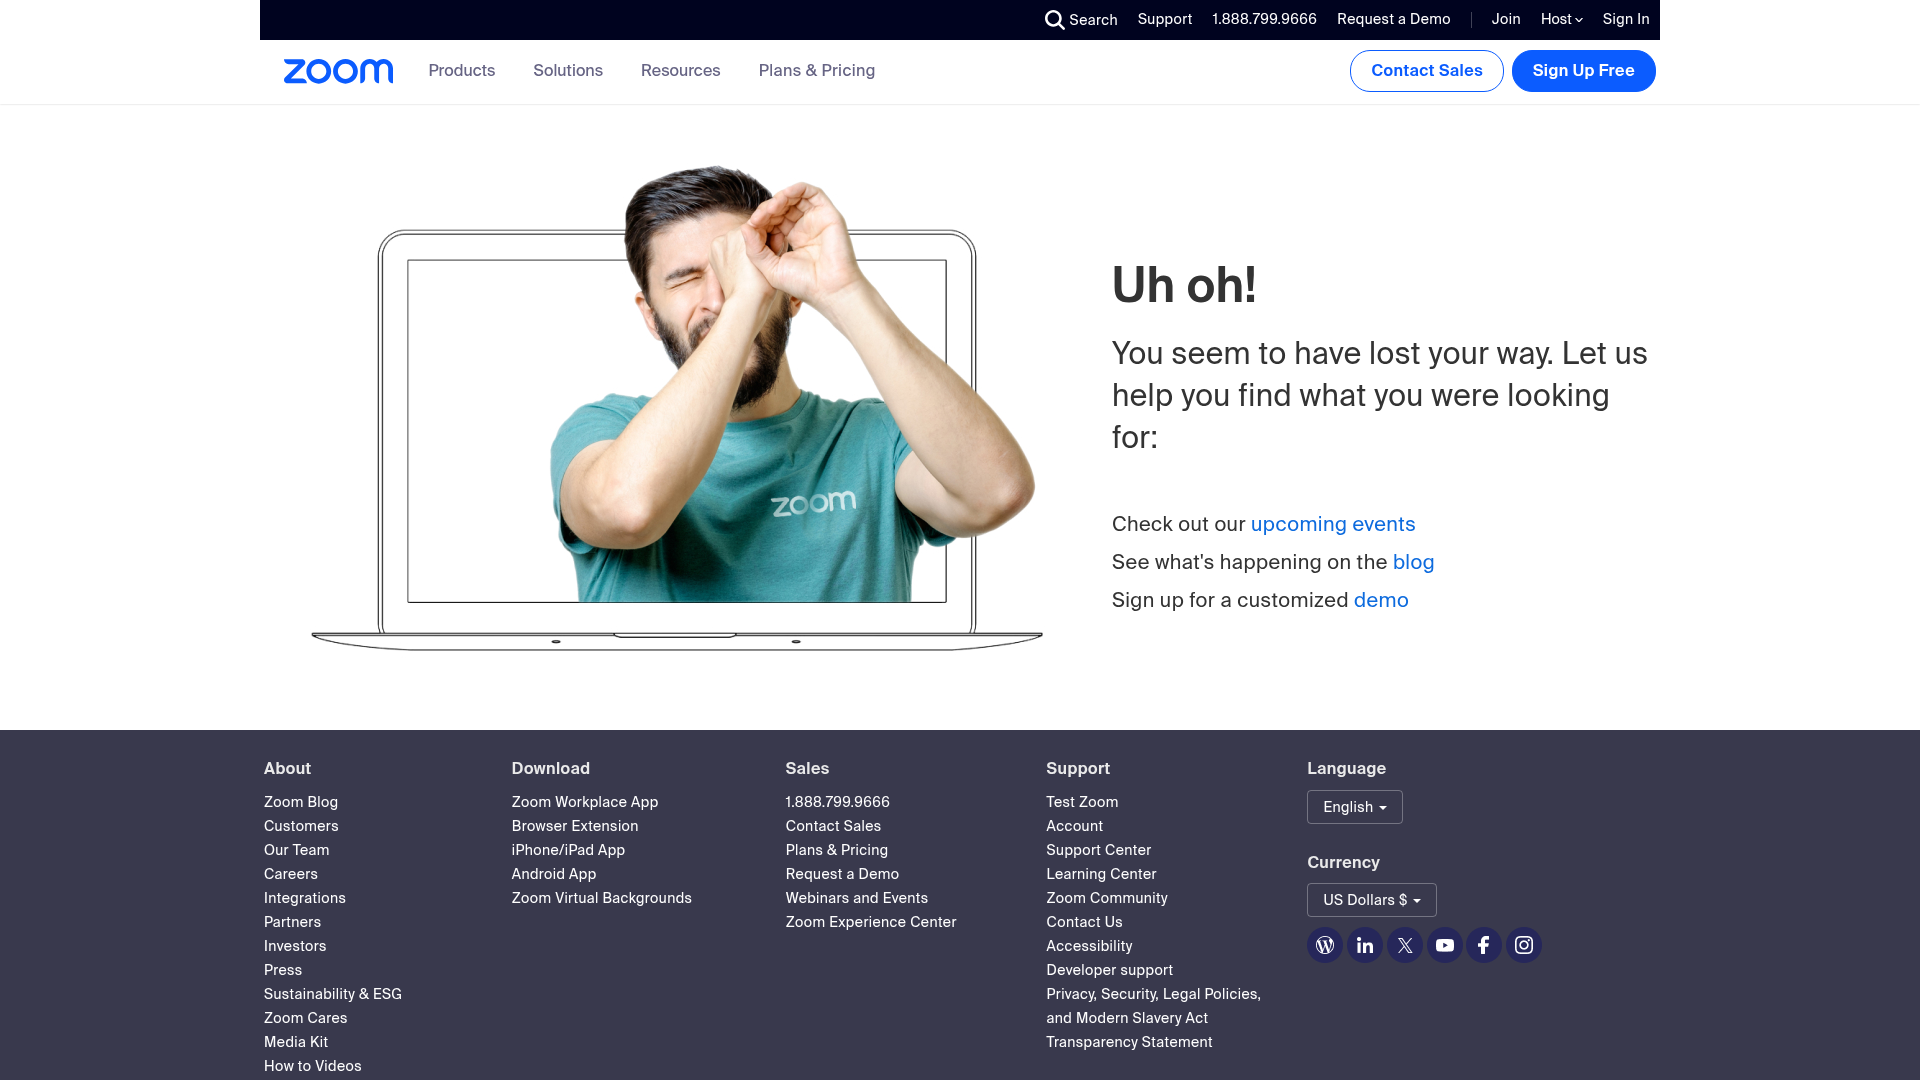The width and height of the screenshot is (1920, 1080).
Task: Open Zoom WordPress blog icon
Action: 1325,945
